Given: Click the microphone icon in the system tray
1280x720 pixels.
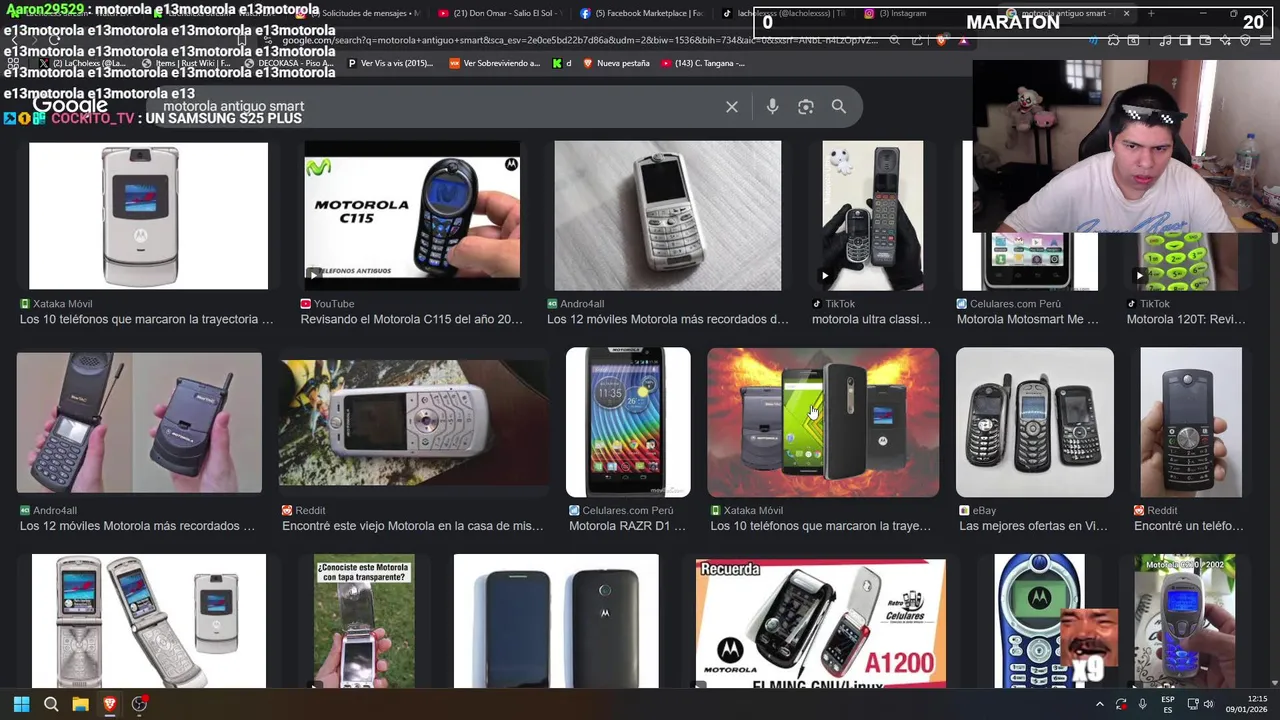Looking at the screenshot, I should pyautogui.click(x=1142, y=705).
